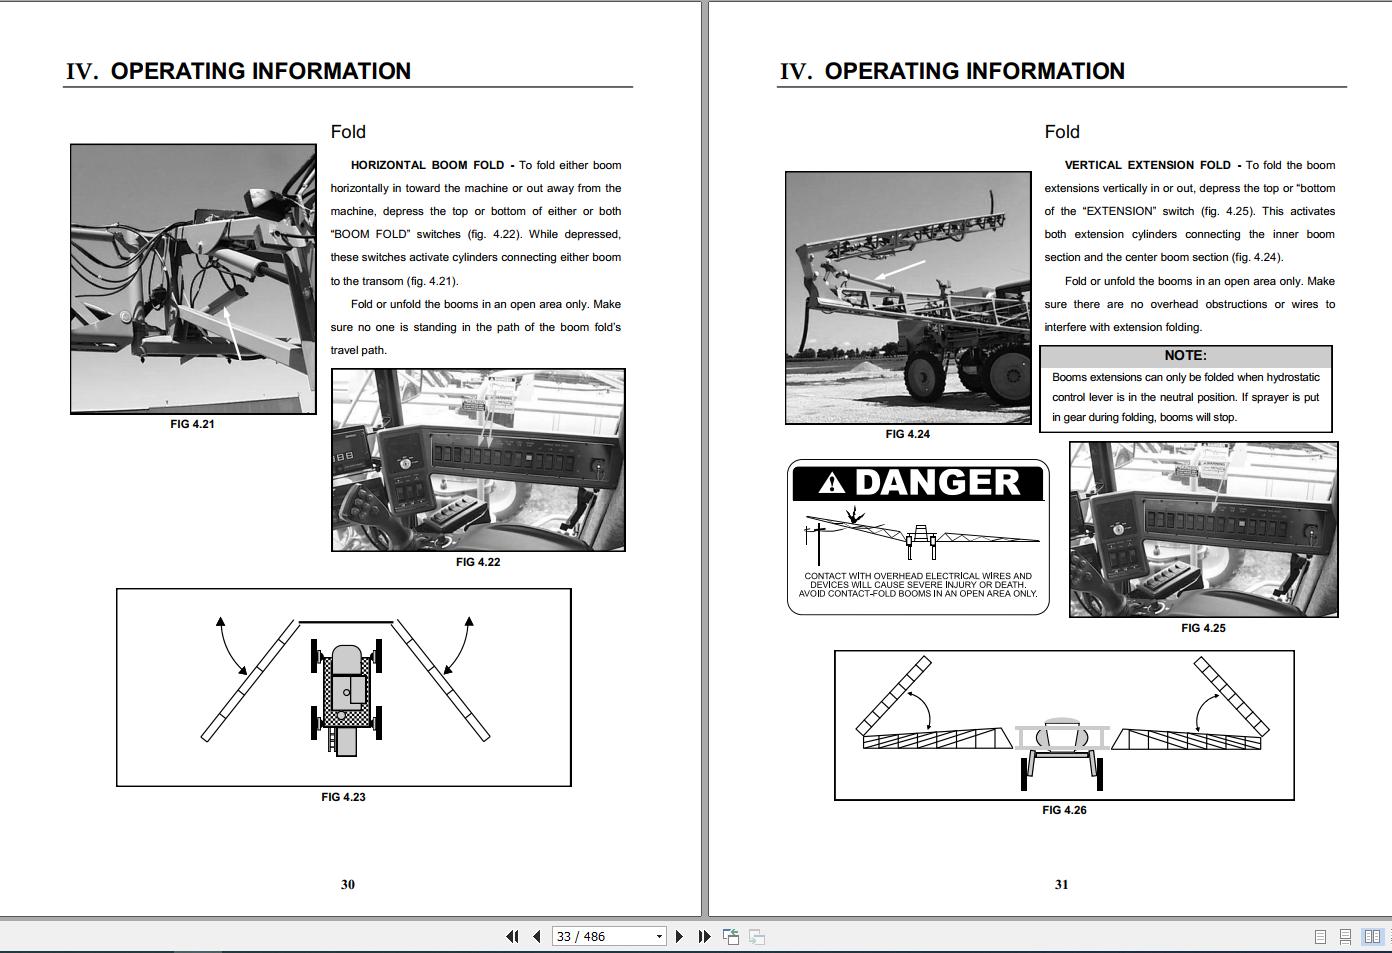This screenshot has height=953, width=1392.
Task: Click the previous view history icon
Action: pyautogui.click(x=731, y=935)
